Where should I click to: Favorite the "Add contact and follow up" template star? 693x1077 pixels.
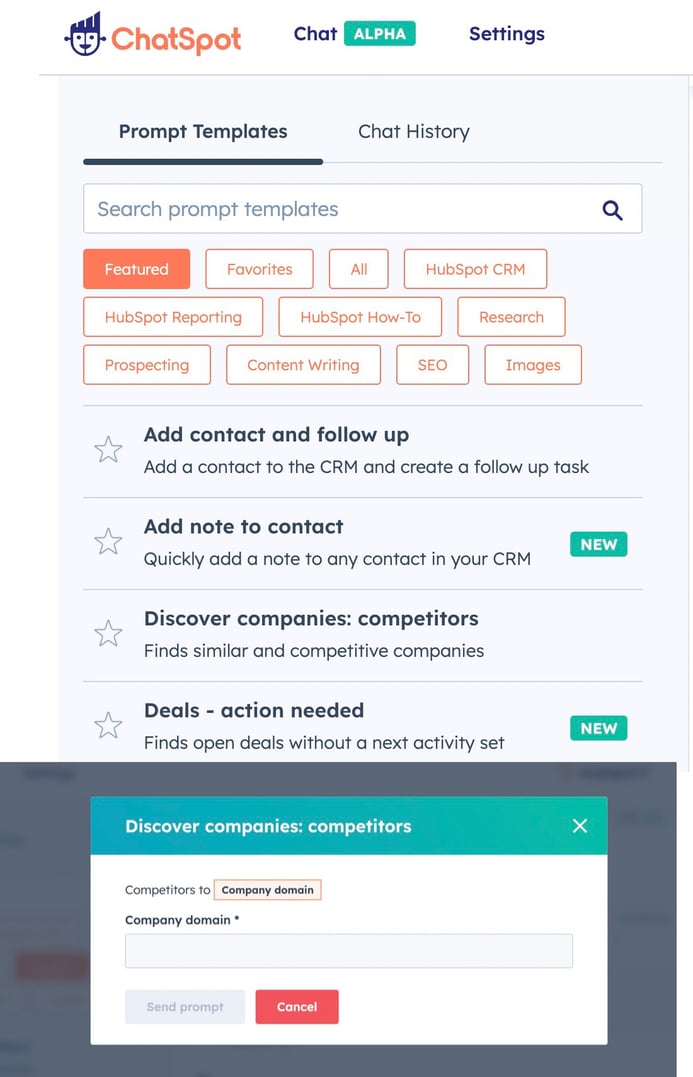pyautogui.click(x=108, y=449)
